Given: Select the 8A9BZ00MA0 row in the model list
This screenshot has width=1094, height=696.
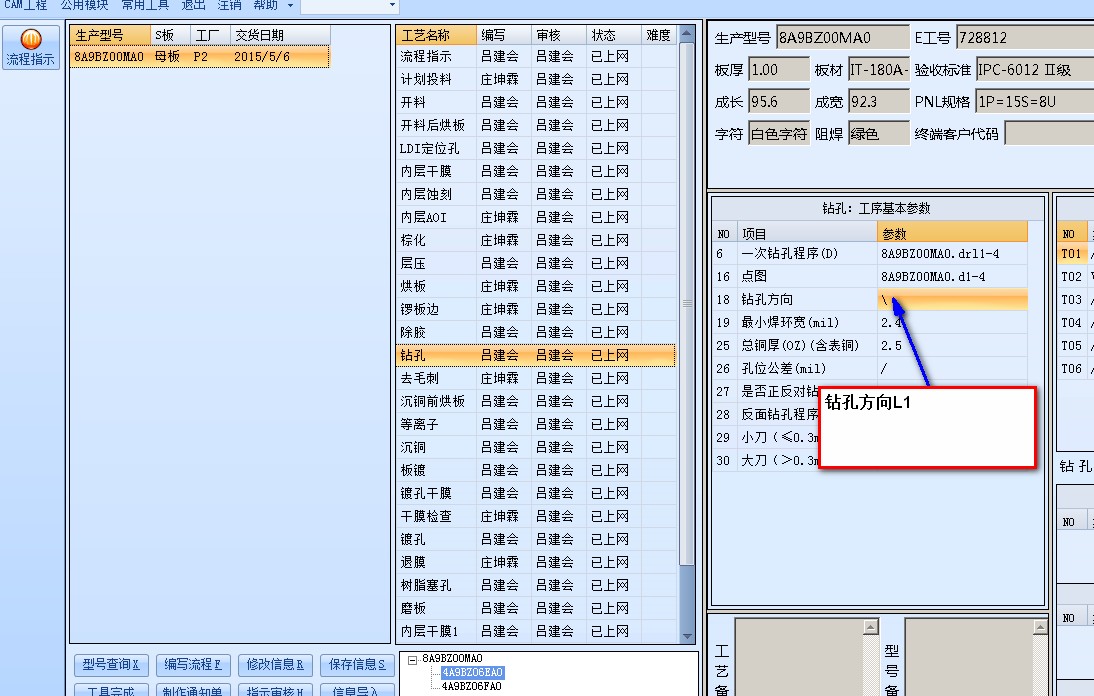Looking at the screenshot, I should click(200, 56).
